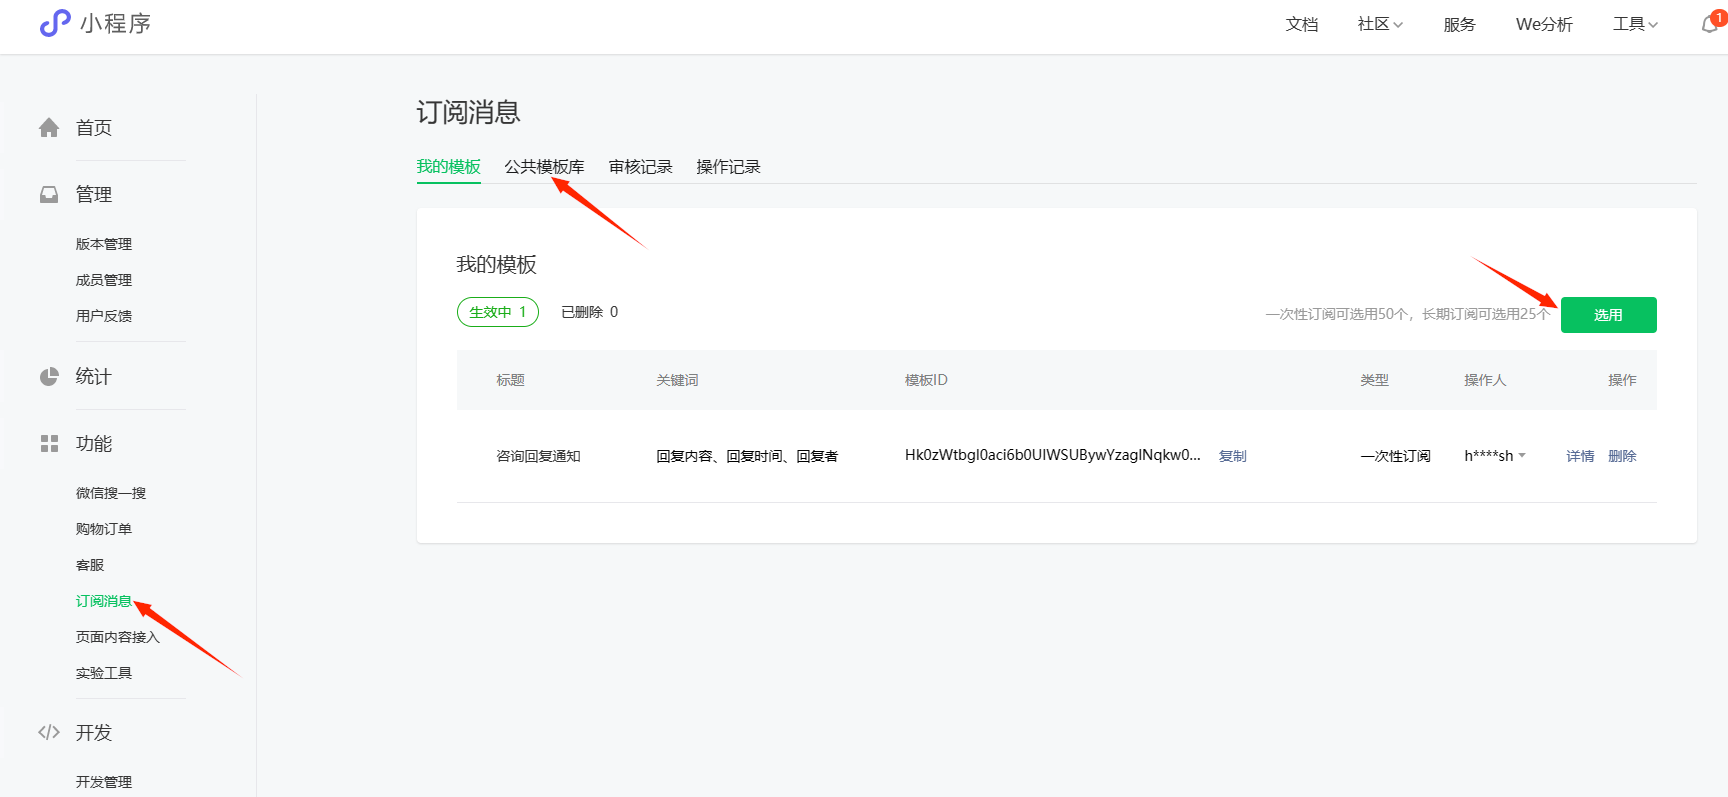Open the operator h****sh dropdown
The width and height of the screenshot is (1728, 797).
(1495, 456)
